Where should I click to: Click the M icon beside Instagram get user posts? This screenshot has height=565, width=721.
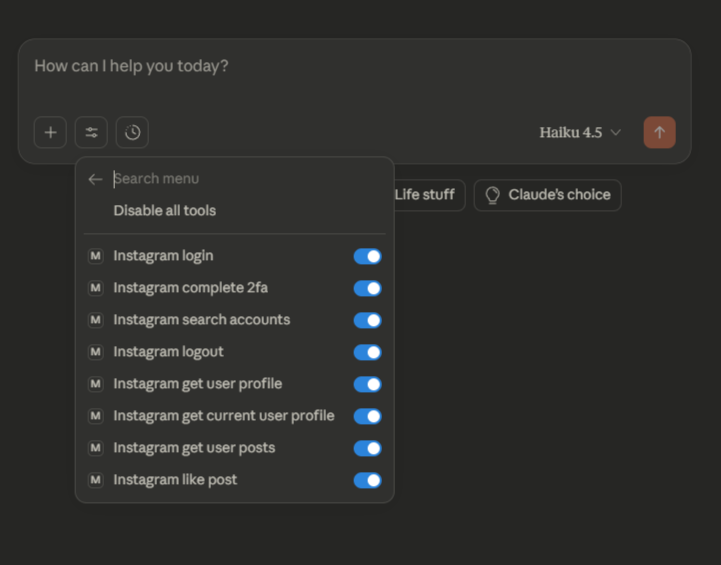point(96,448)
